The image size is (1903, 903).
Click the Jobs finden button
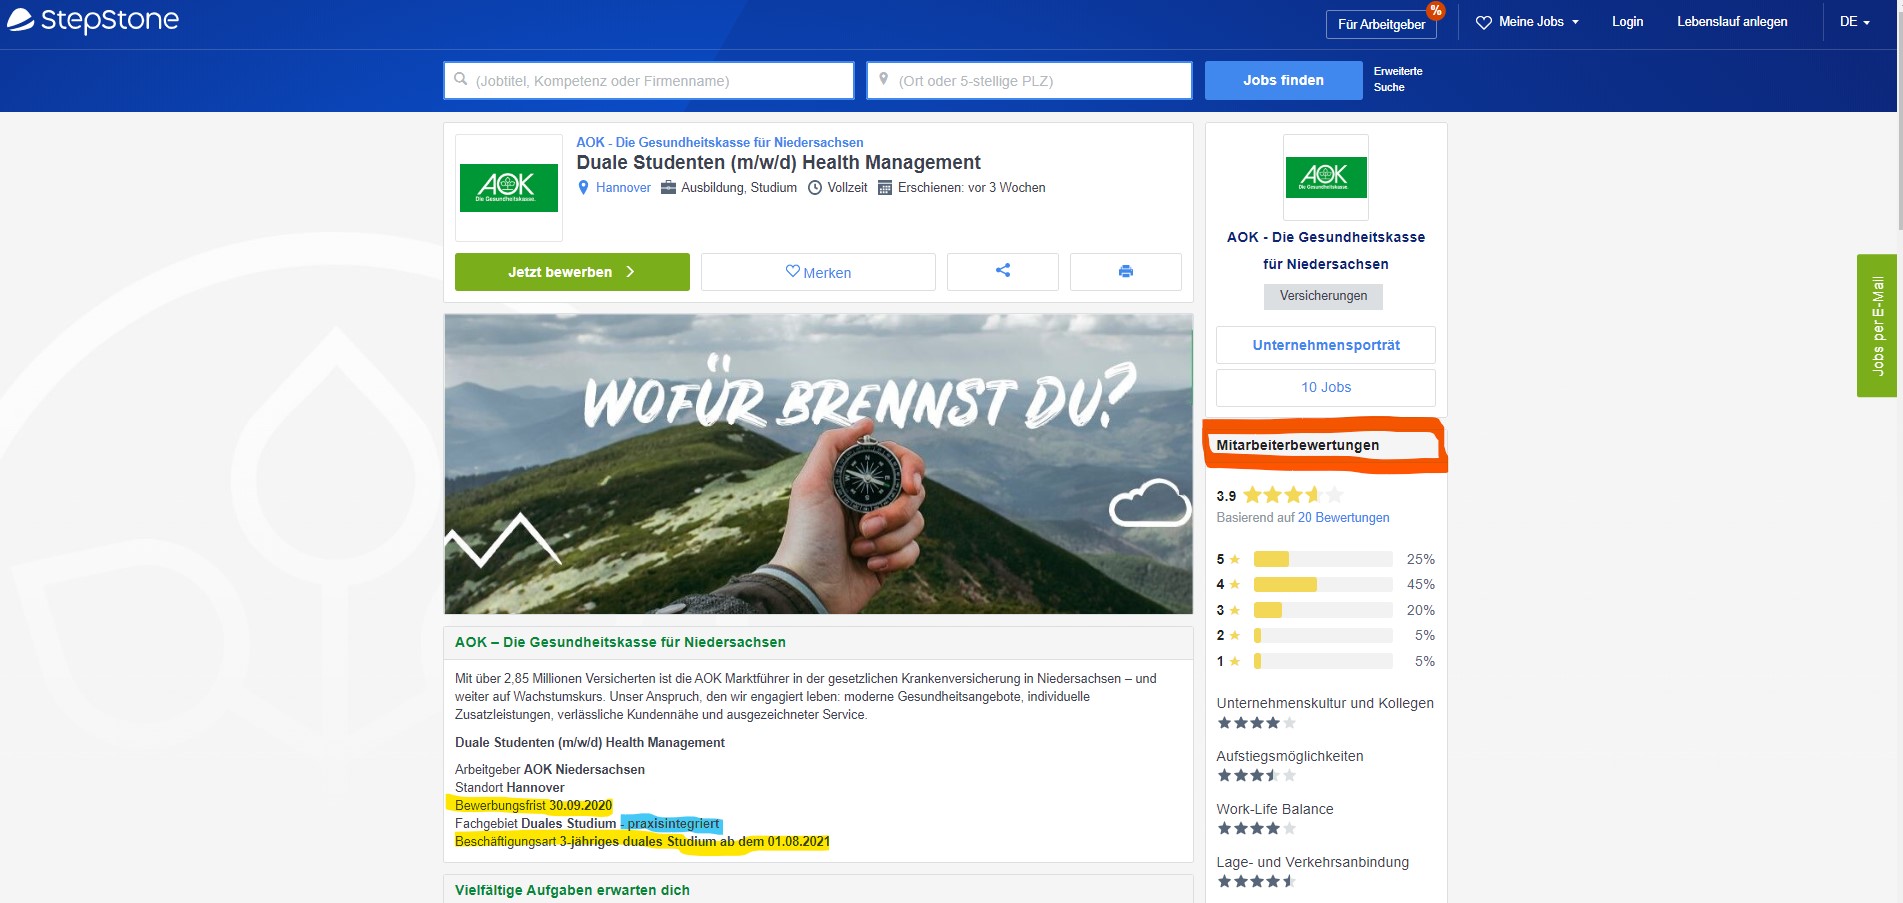(1284, 80)
